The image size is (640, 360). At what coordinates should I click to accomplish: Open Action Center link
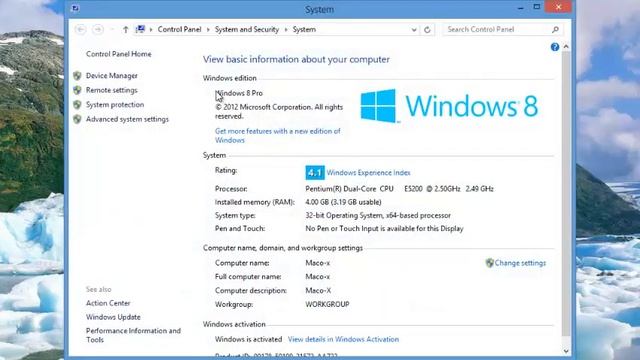click(108, 303)
